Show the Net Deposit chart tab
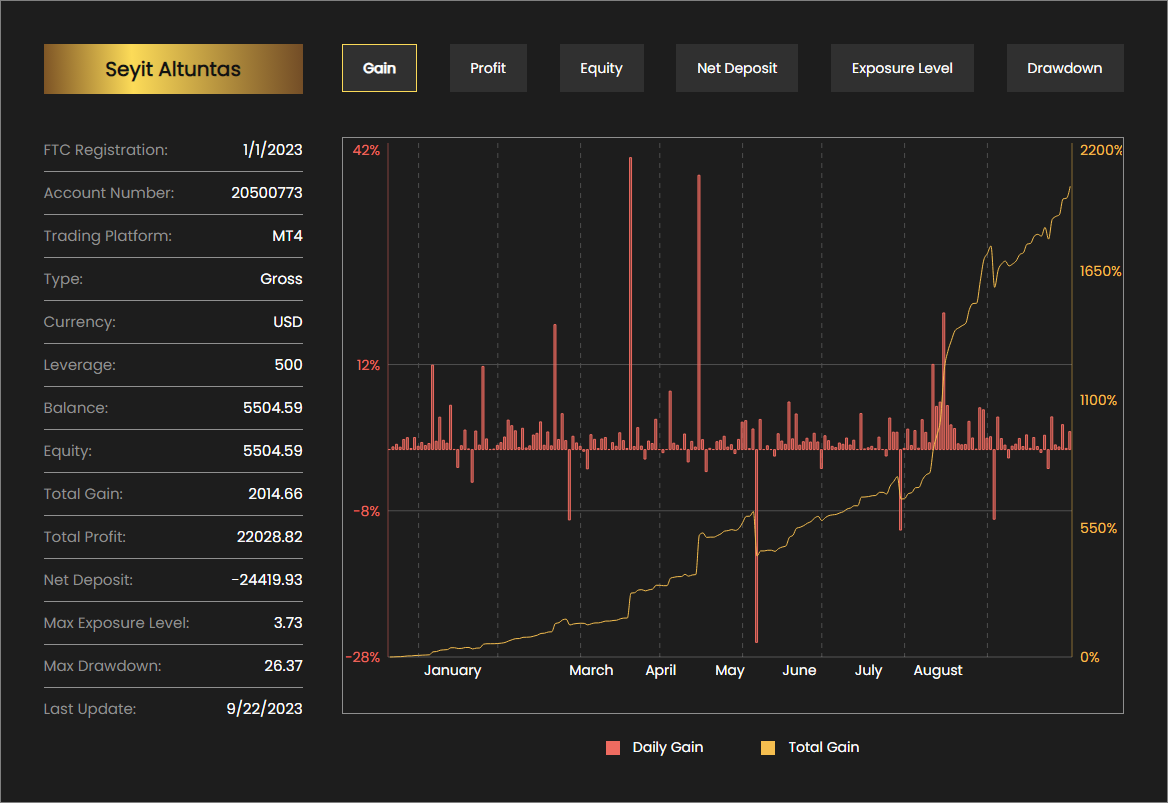Screen dimensions: 1168x803 (x=737, y=68)
